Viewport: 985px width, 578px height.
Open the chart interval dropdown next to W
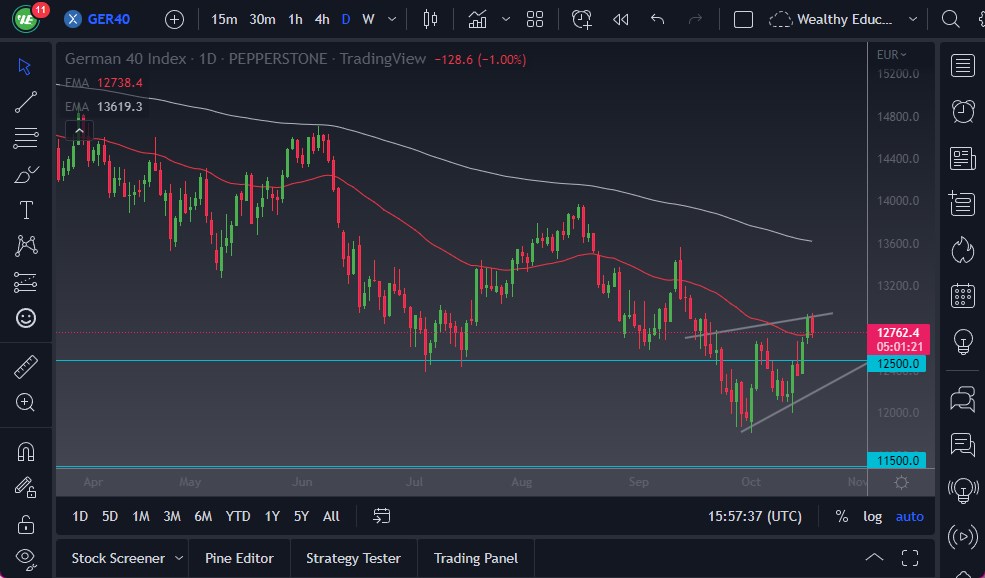[390, 18]
